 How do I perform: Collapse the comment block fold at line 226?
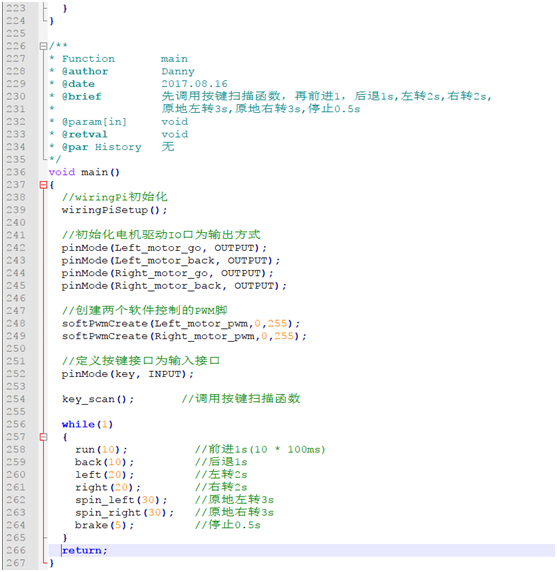click(43, 46)
